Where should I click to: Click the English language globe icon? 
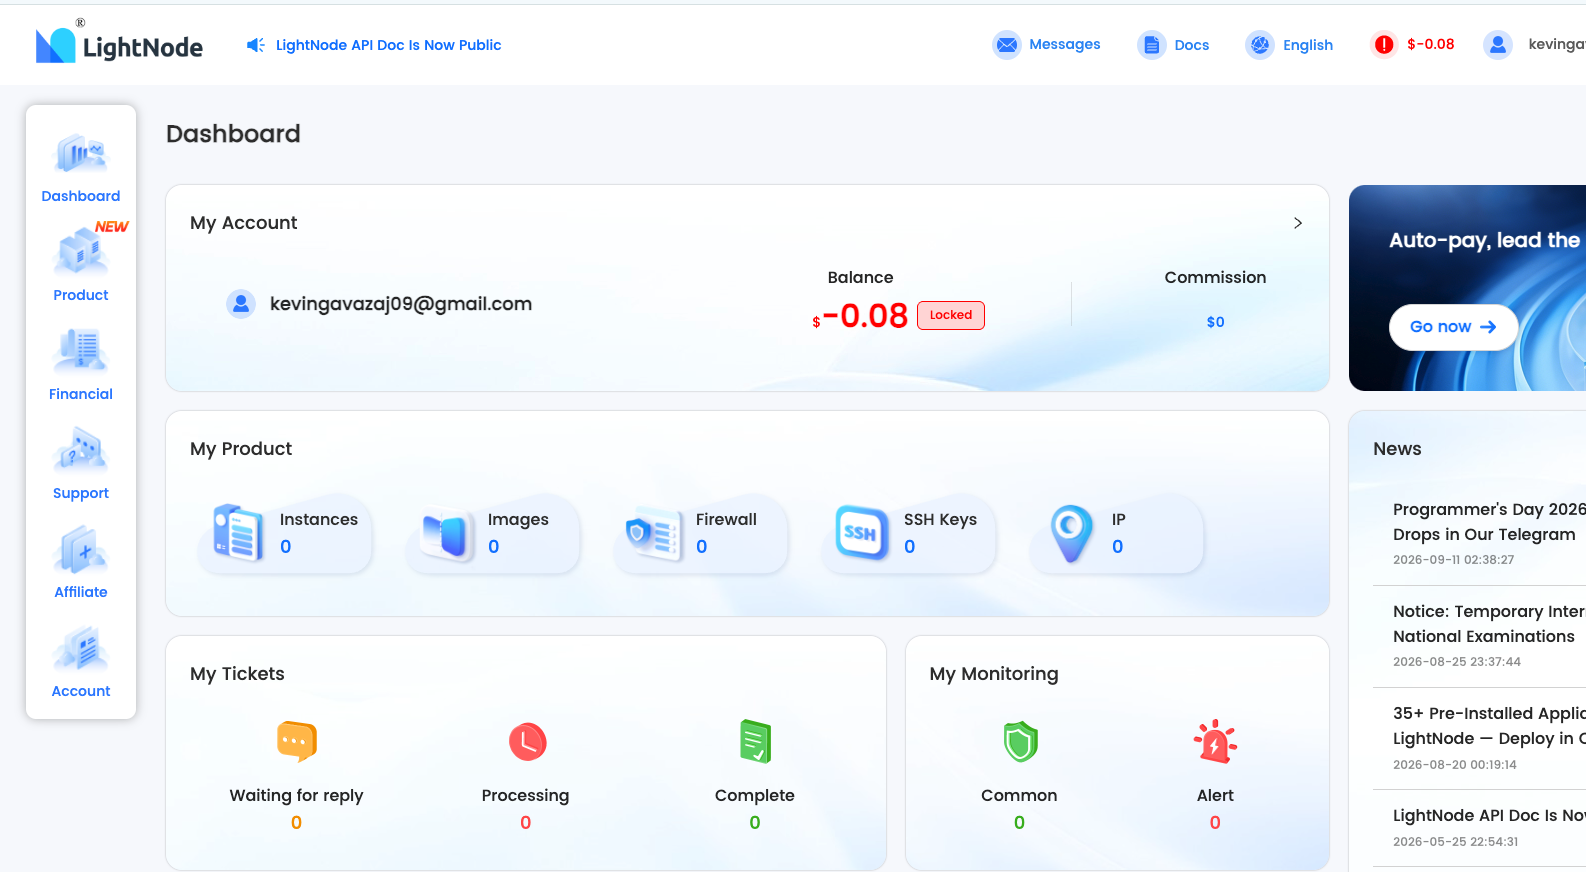click(1260, 45)
